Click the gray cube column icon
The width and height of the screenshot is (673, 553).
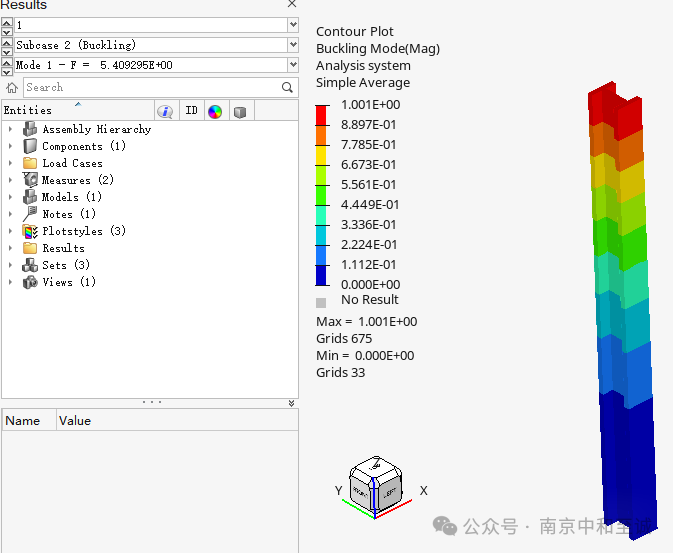point(240,112)
